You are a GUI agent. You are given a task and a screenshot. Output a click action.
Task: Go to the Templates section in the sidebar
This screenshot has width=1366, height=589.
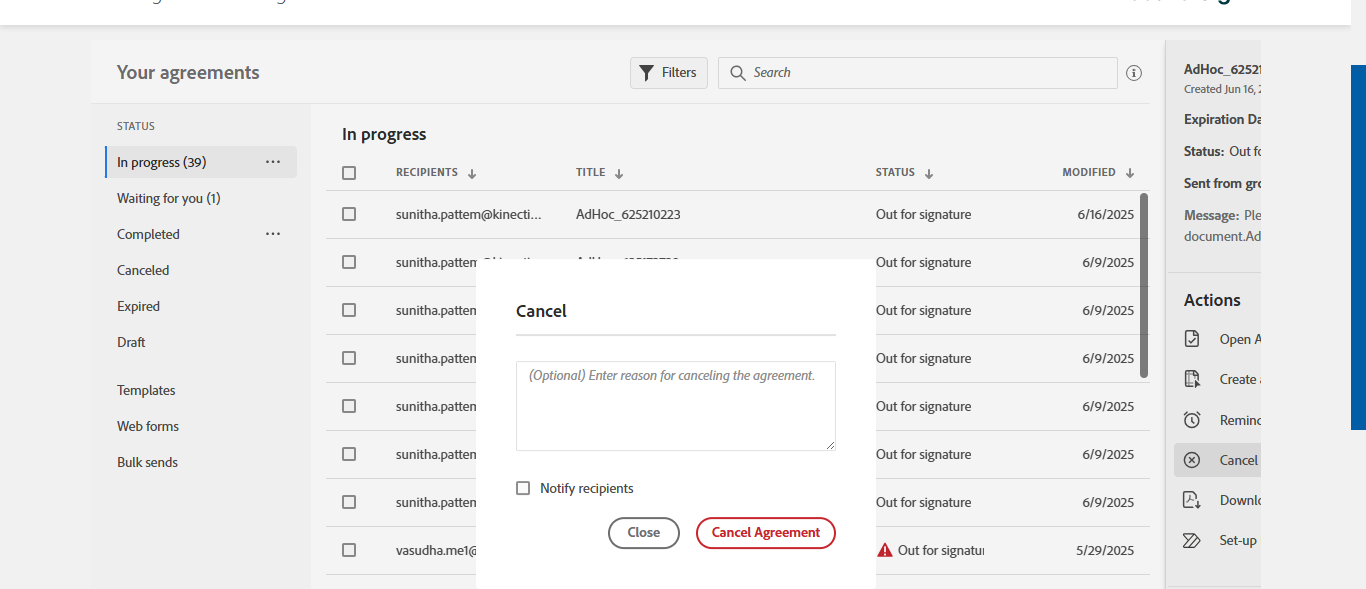(146, 390)
